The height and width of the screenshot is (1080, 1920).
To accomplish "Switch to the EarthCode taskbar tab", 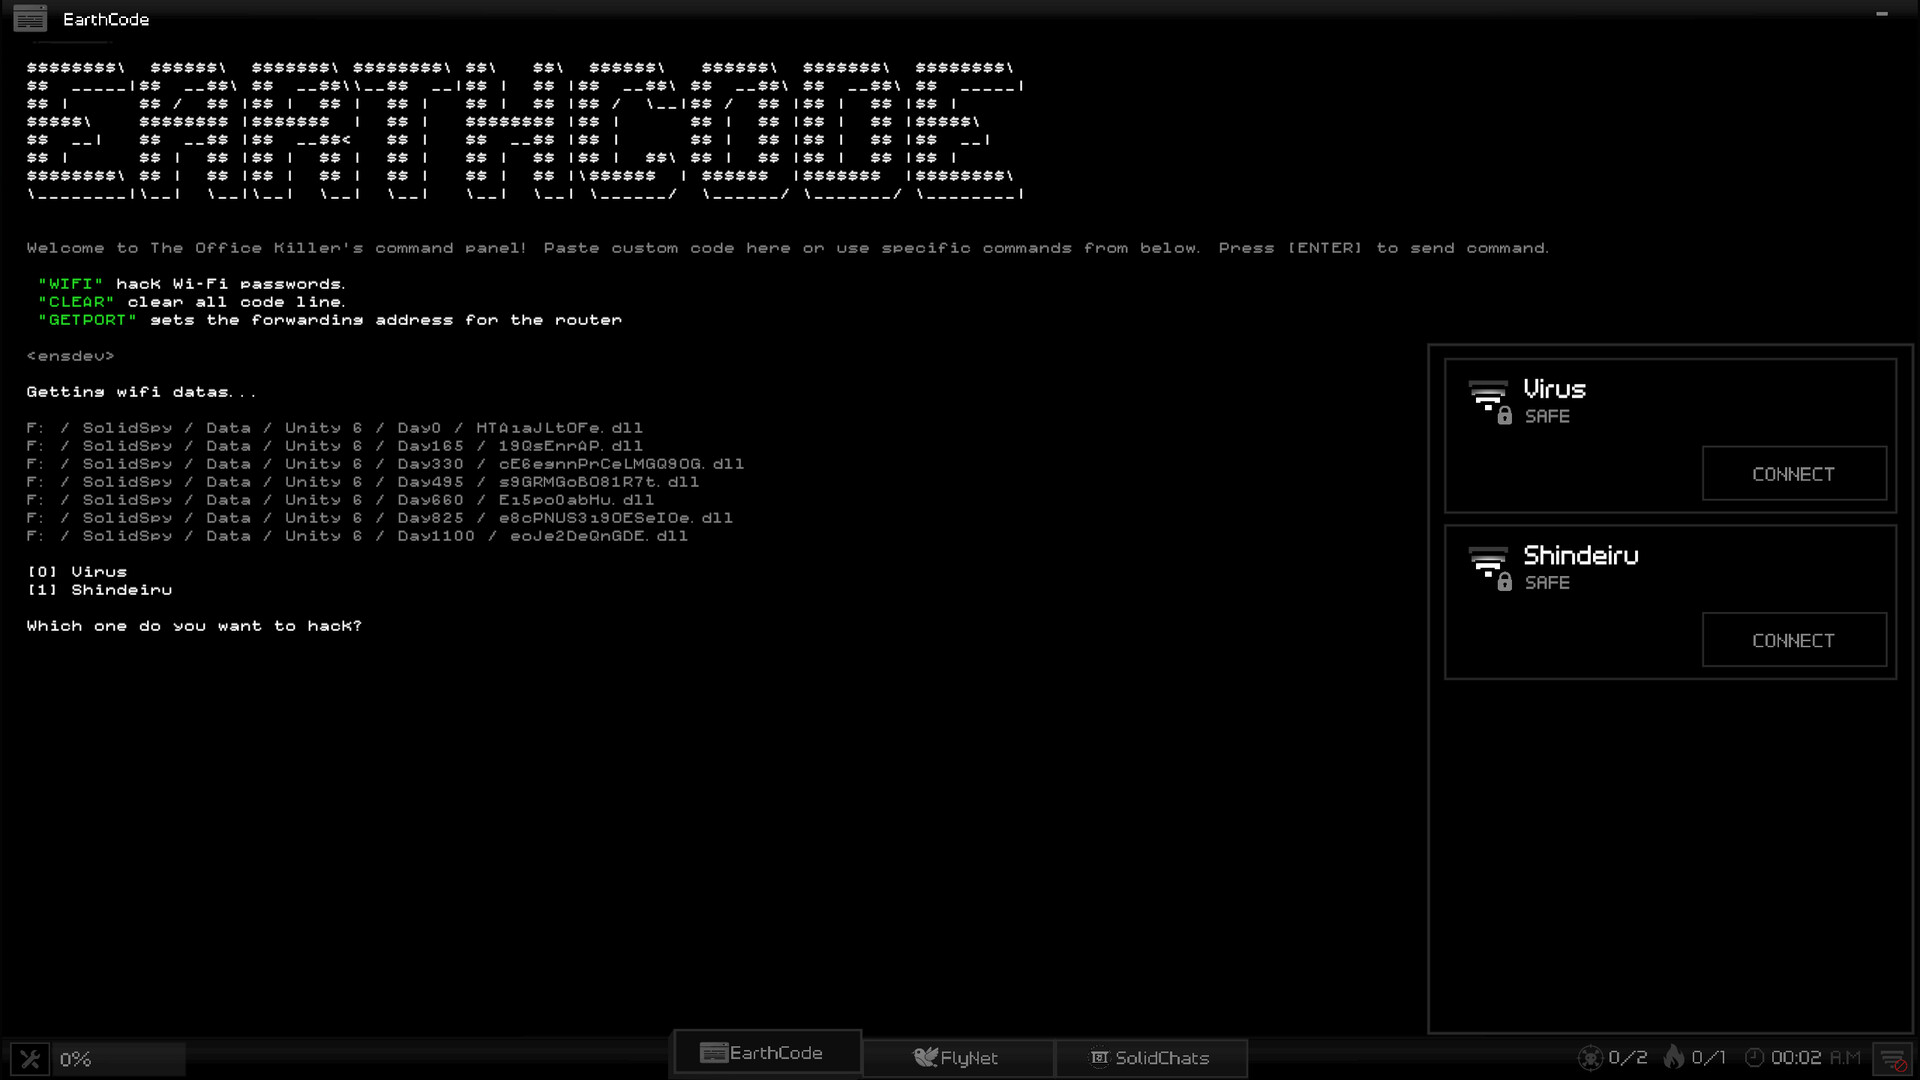I will coord(767,1053).
